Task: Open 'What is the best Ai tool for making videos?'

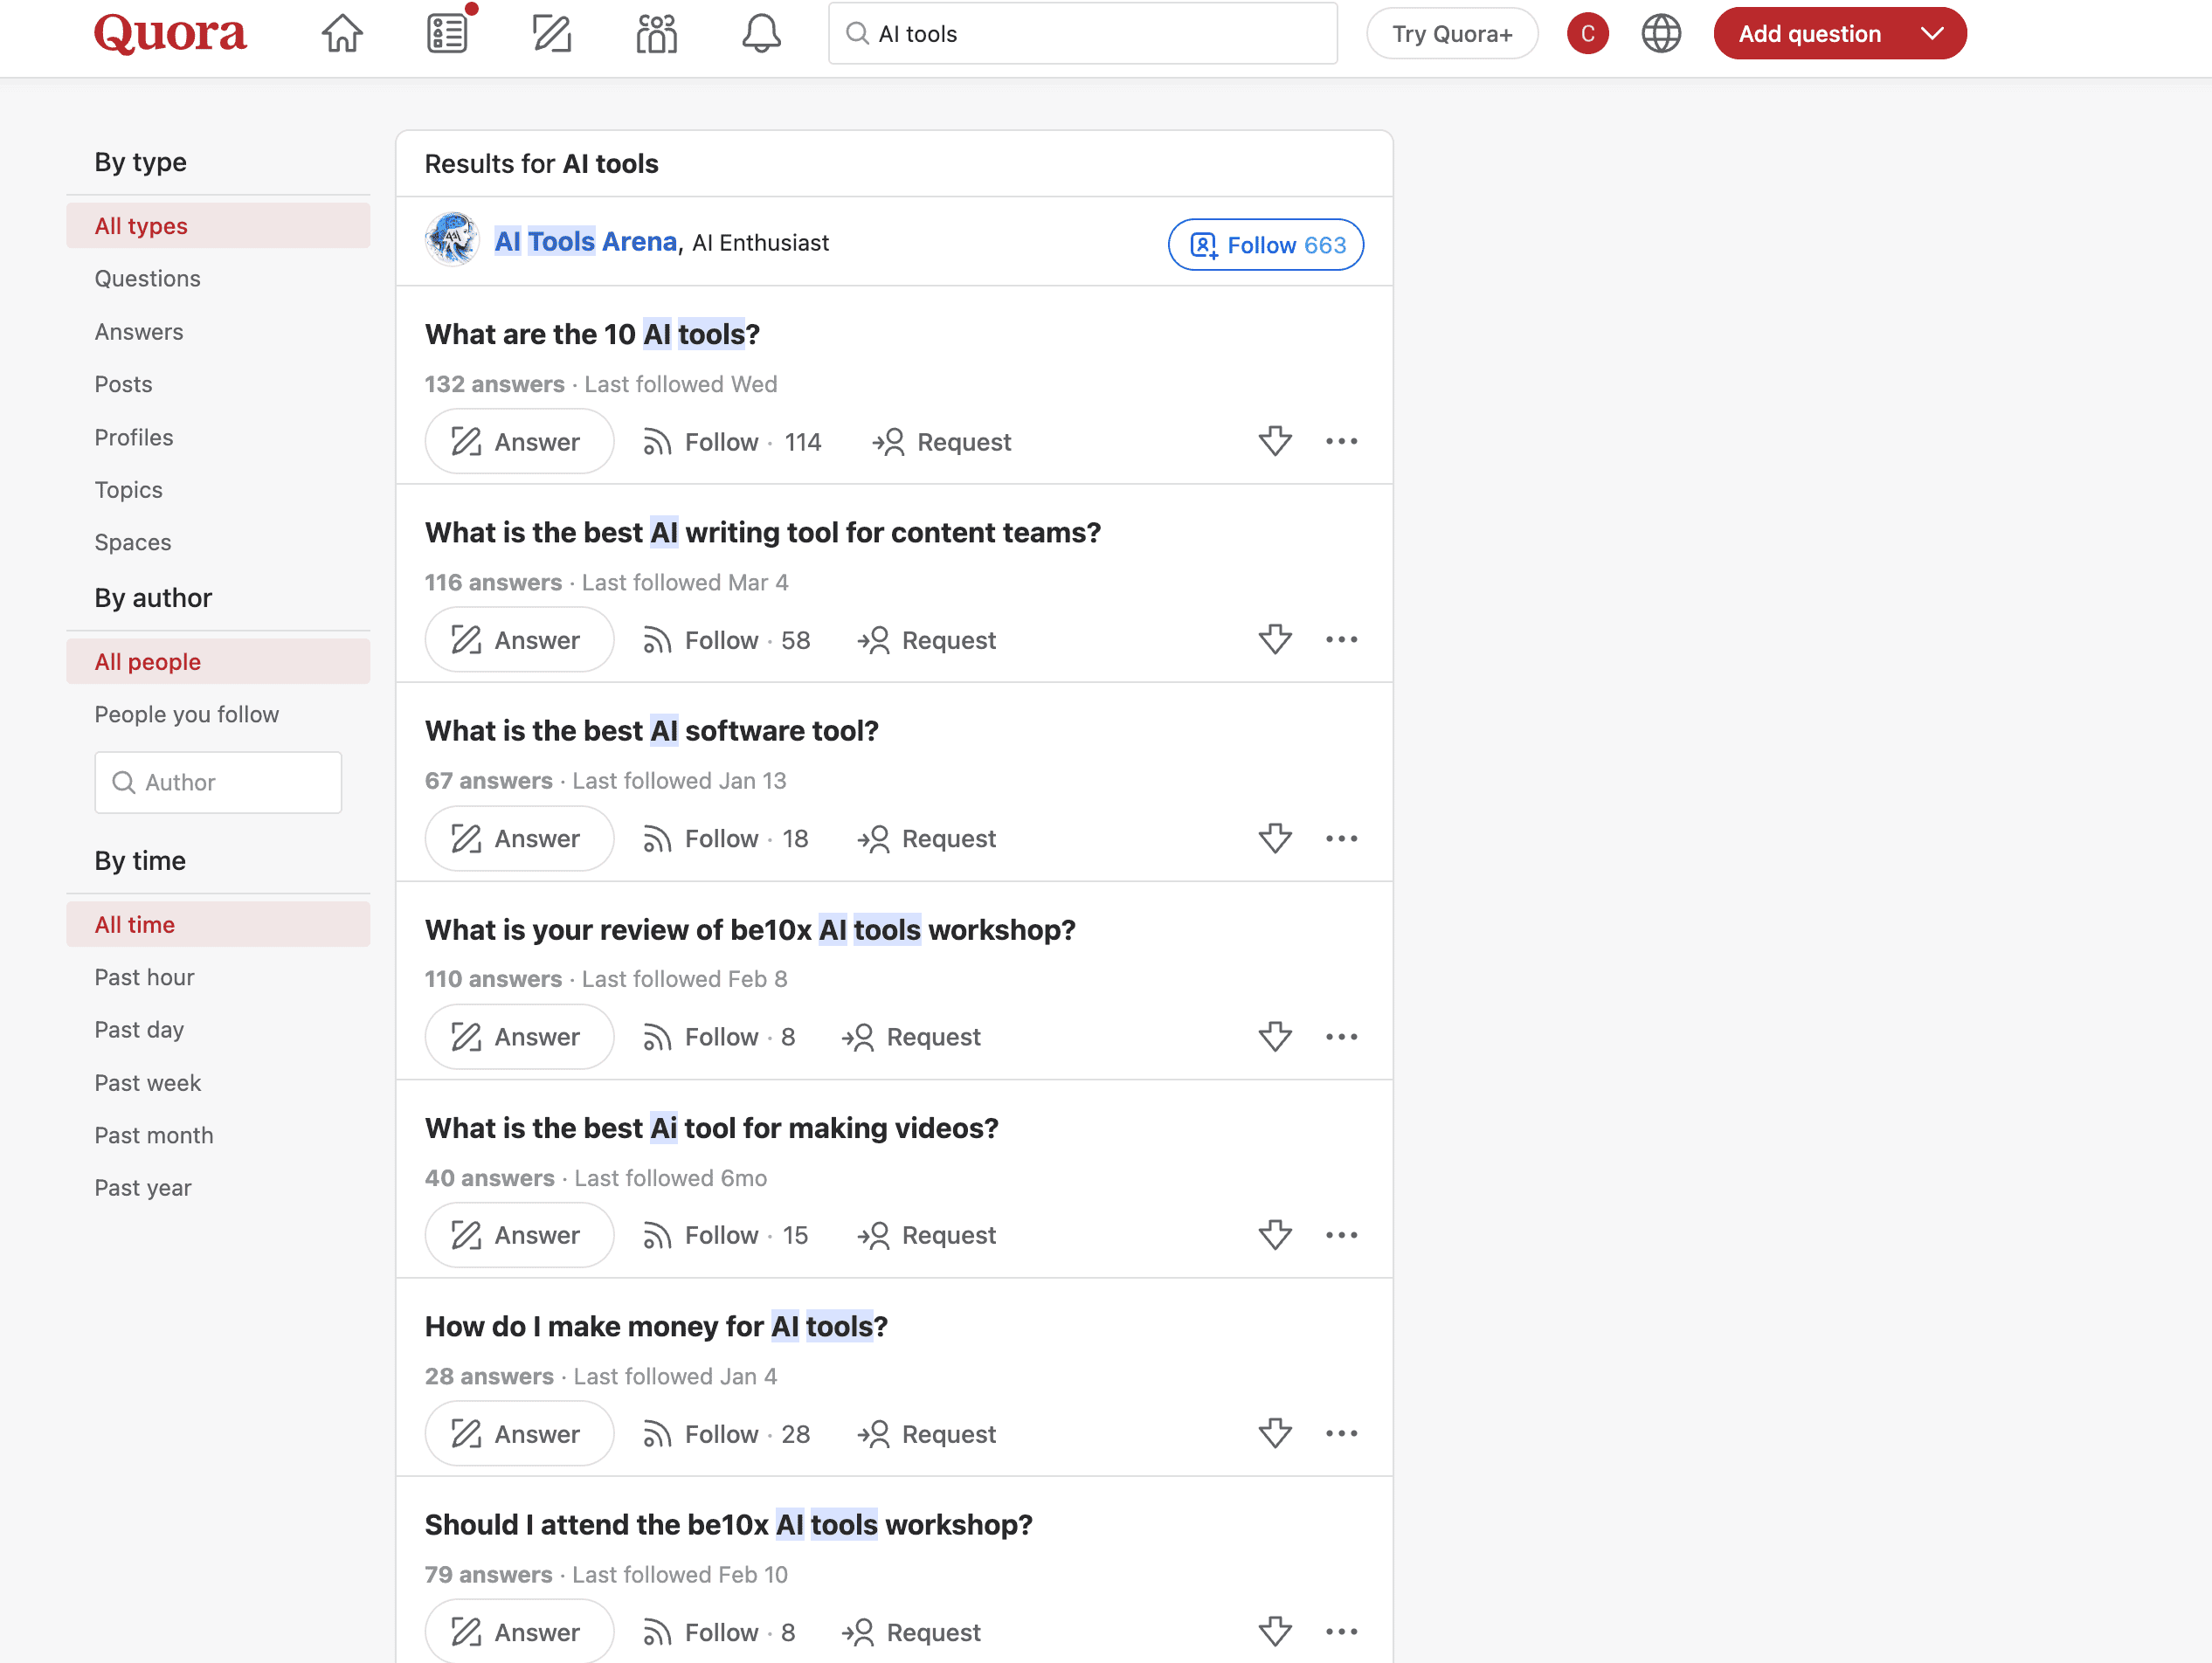Action: tap(711, 1128)
